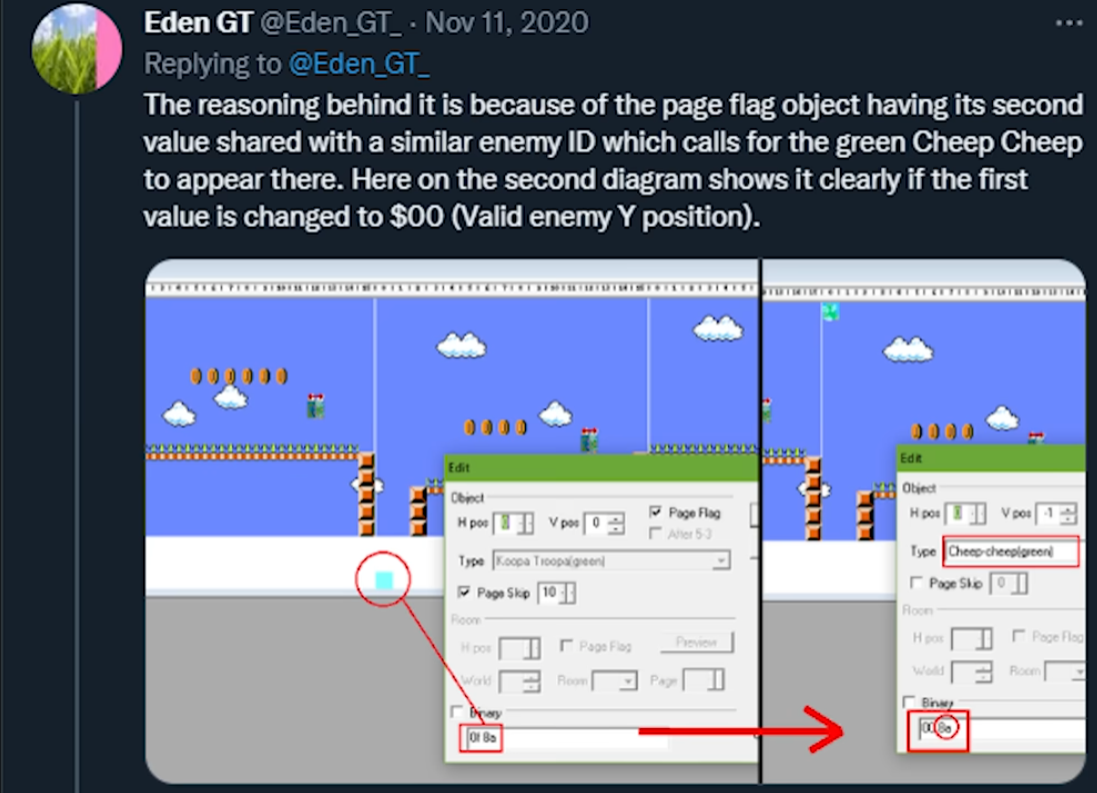Click the white cloud at top right of level
1097x793 pixels.
718,328
